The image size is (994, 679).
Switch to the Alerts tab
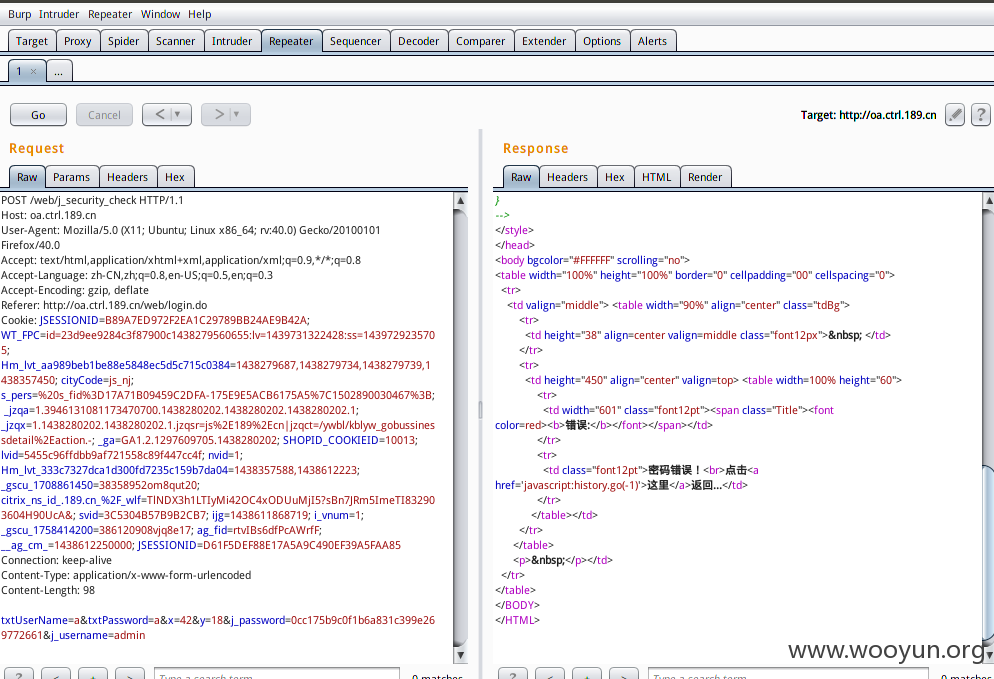pos(652,41)
